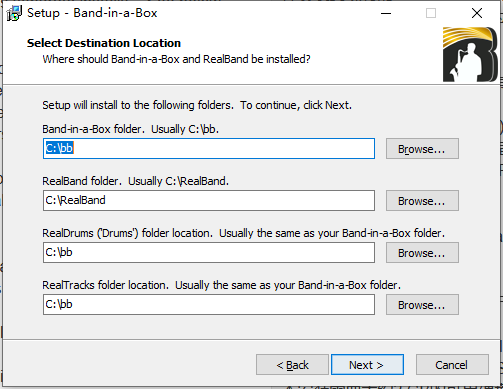This screenshot has width=503, height=389.
Task: Click the greyed-out maximize window button
Action: pos(431,13)
